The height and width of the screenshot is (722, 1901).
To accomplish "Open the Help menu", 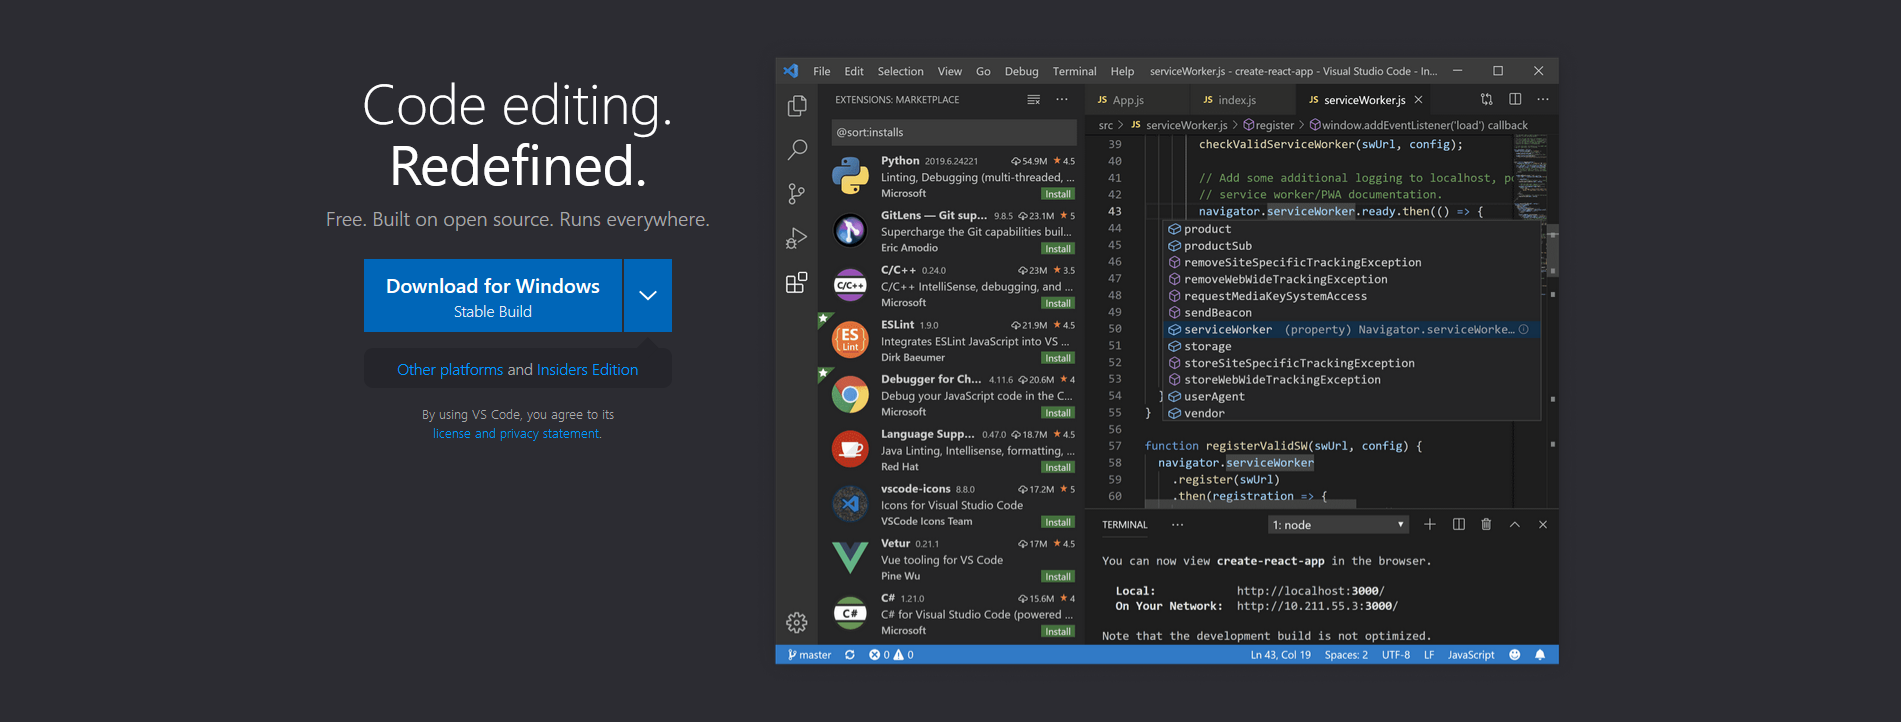I will tap(1122, 71).
